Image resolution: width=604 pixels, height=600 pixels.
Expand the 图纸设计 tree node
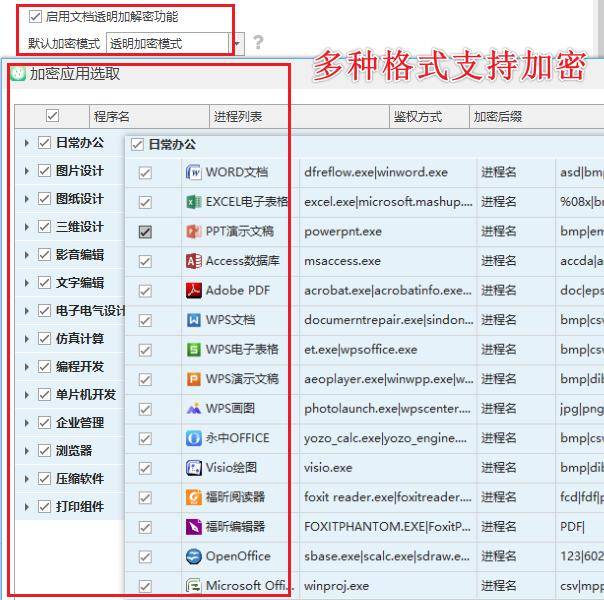(x=27, y=199)
